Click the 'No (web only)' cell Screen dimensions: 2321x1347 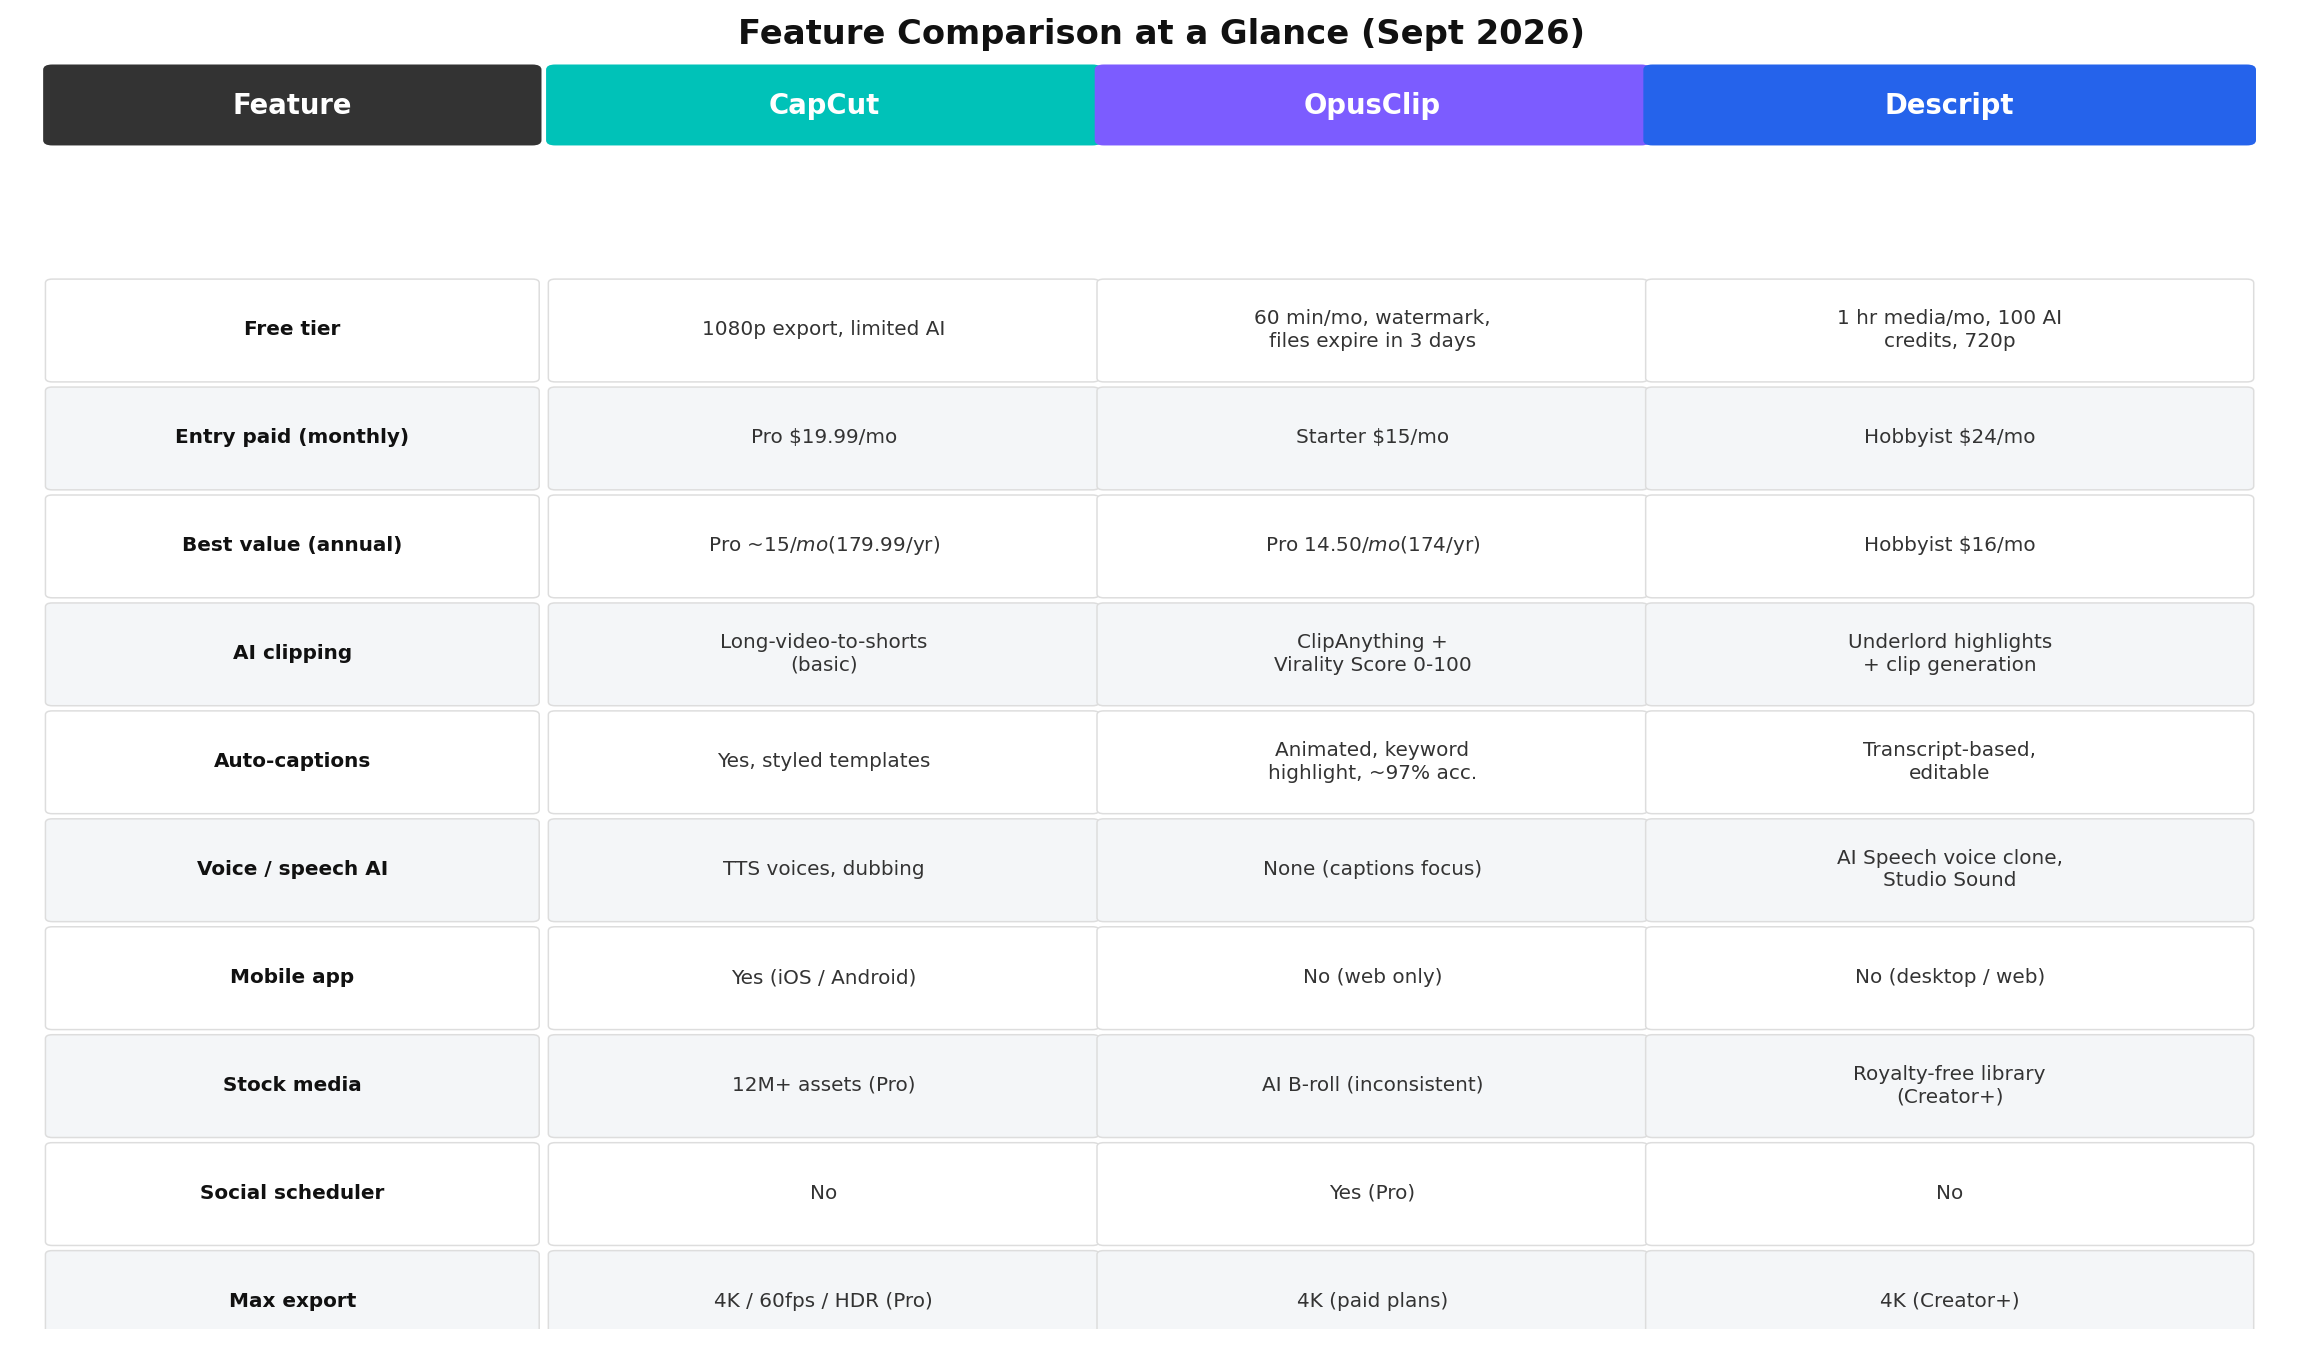[1372, 978]
